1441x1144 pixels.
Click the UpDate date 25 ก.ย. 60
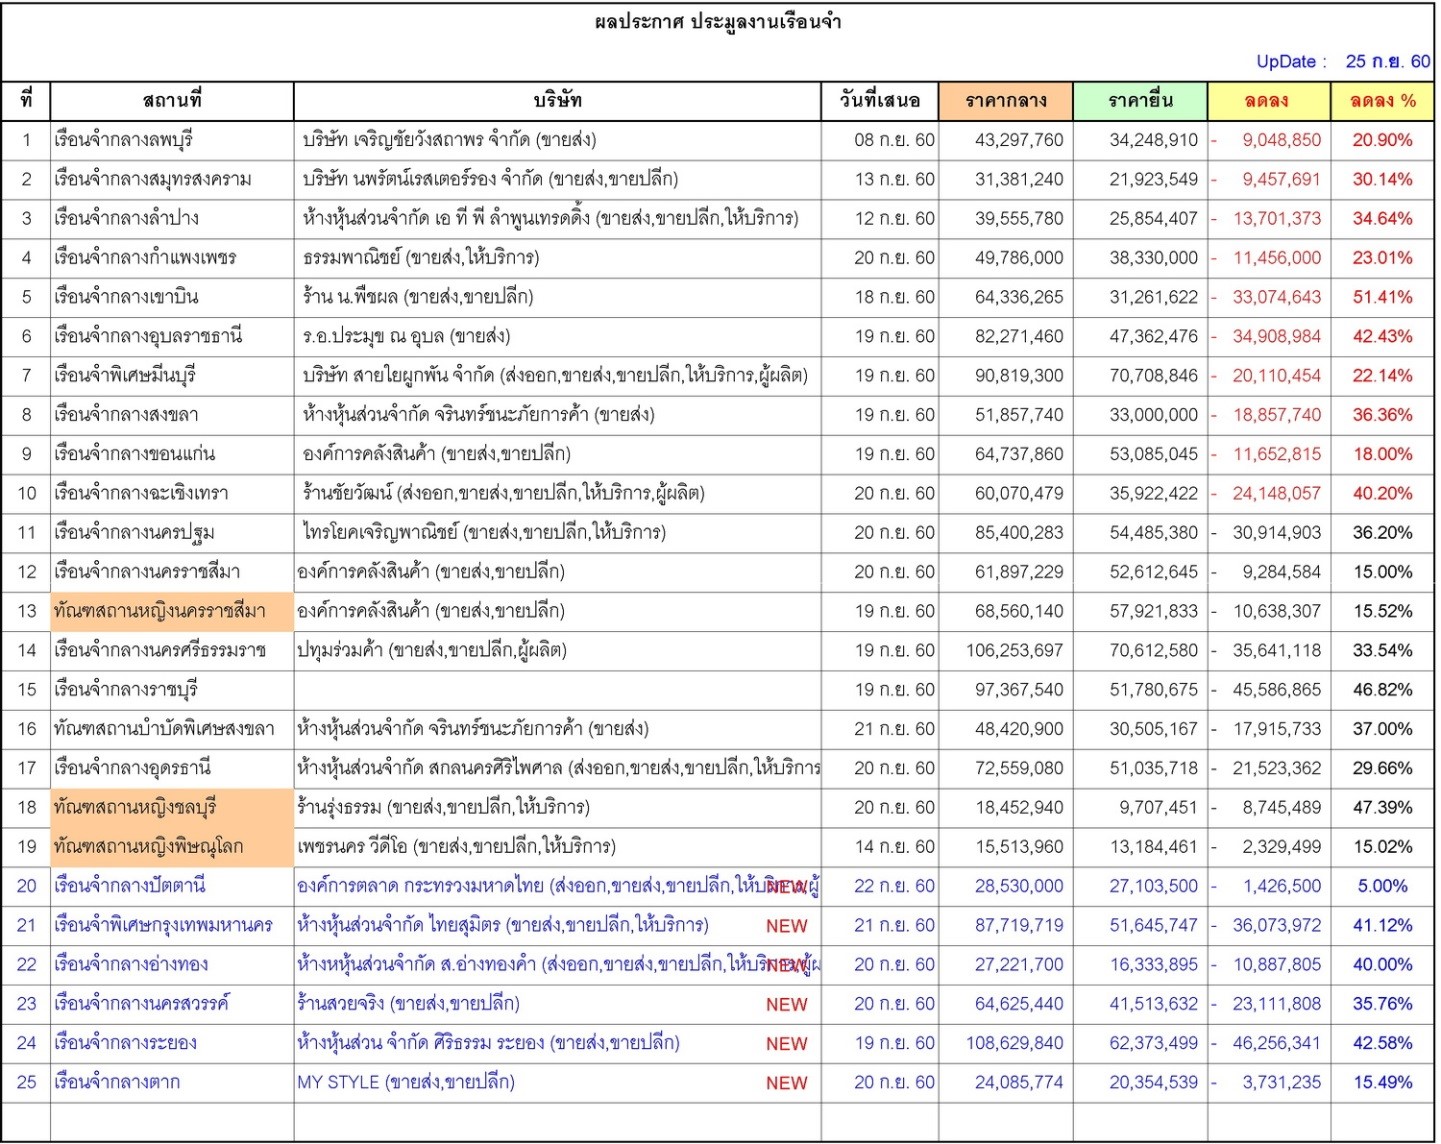(x=1387, y=62)
